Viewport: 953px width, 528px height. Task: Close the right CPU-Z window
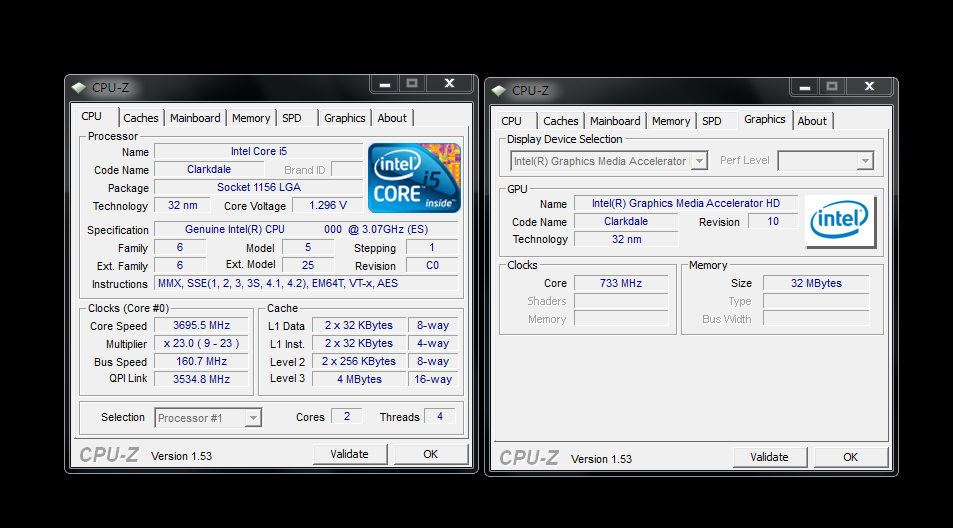click(x=869, y=87)
